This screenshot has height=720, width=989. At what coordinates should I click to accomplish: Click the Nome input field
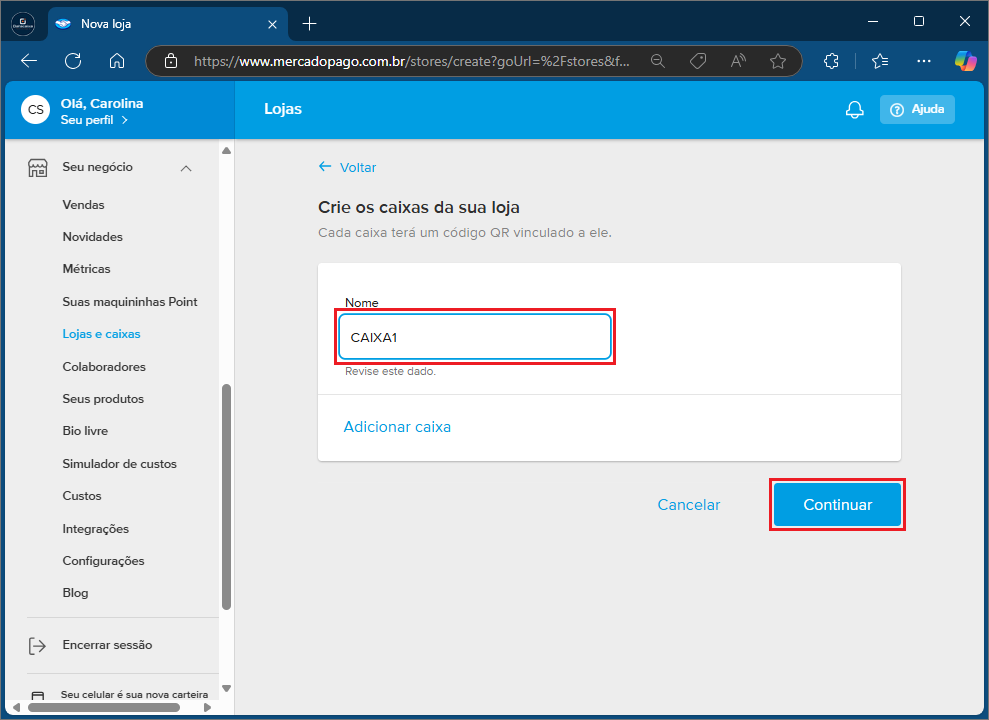tap(474, 337)
